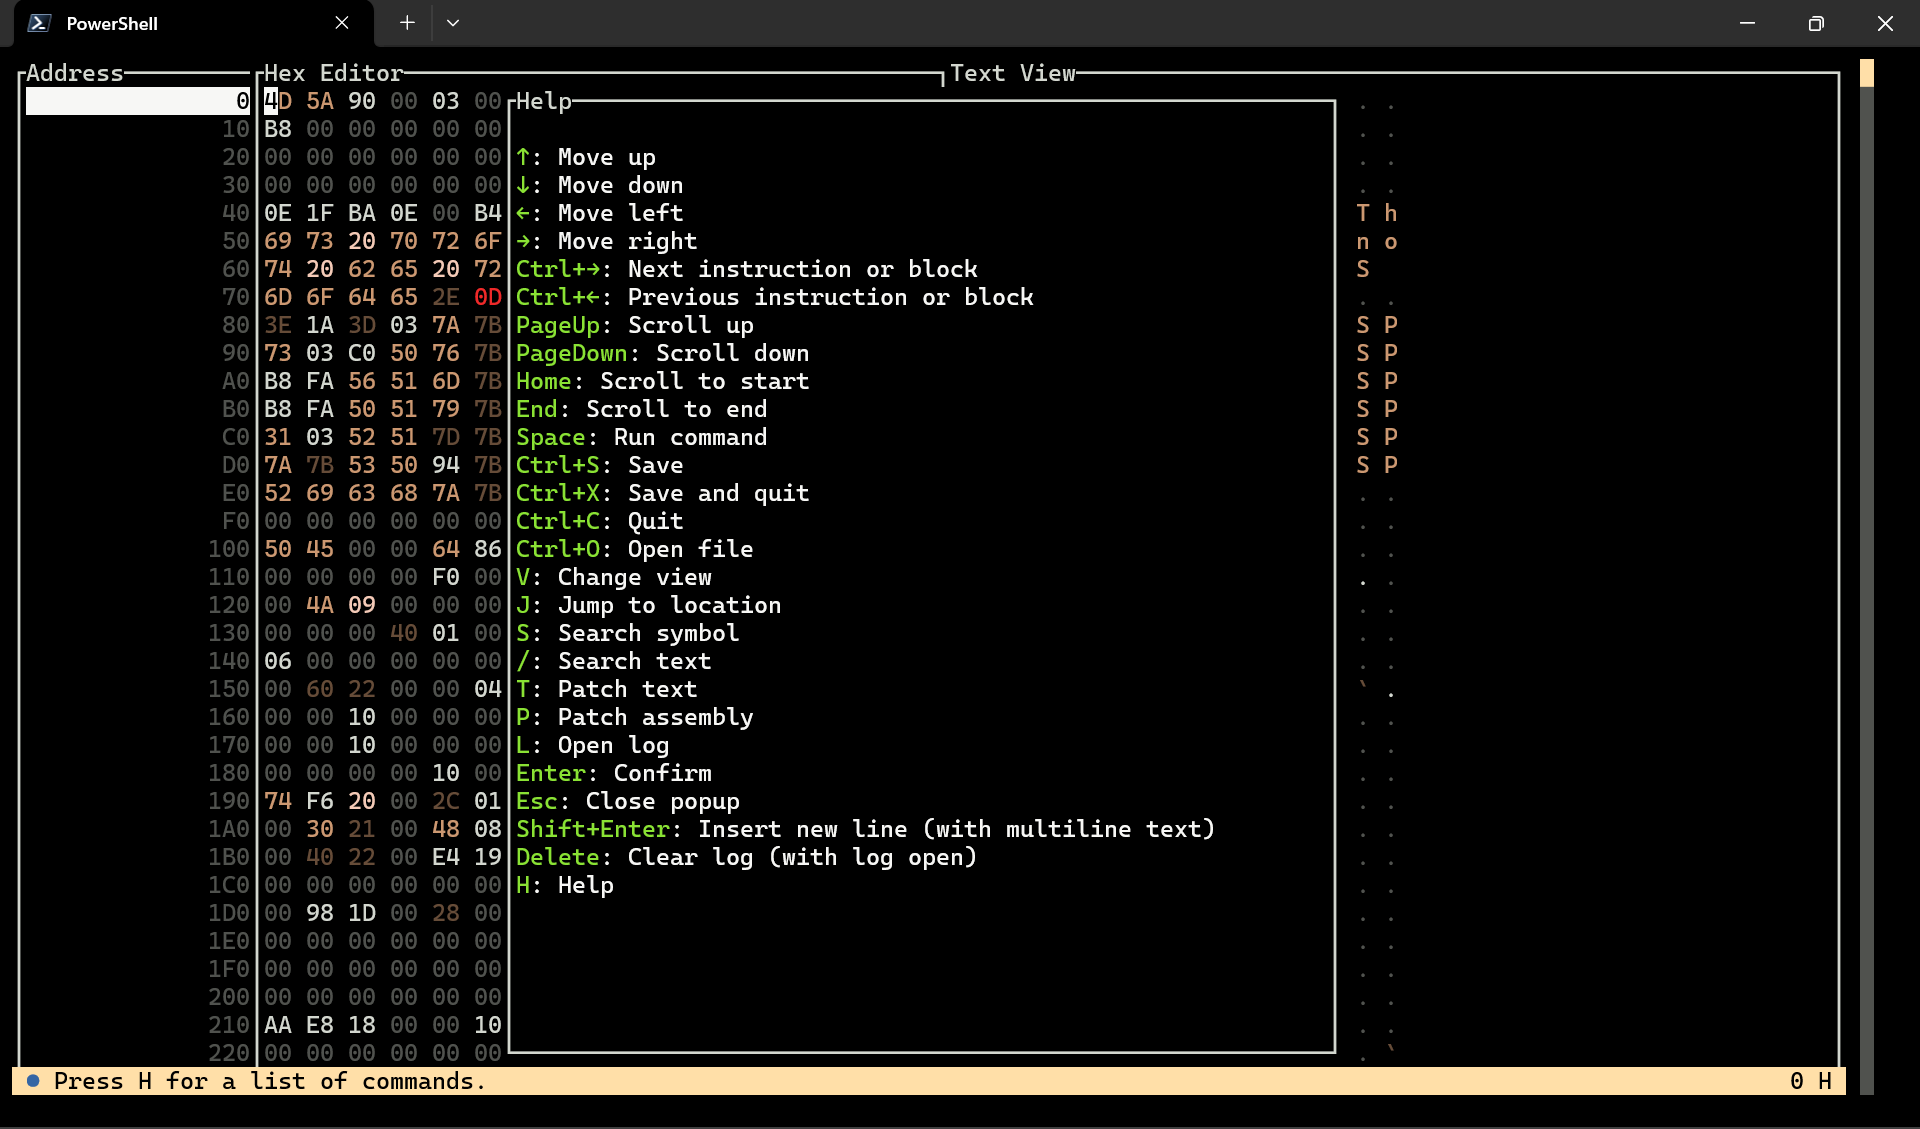This screenshot has height=1129, width=1920.
Task: Click the '→: Move right' help entry
Action: coord(606,241)
